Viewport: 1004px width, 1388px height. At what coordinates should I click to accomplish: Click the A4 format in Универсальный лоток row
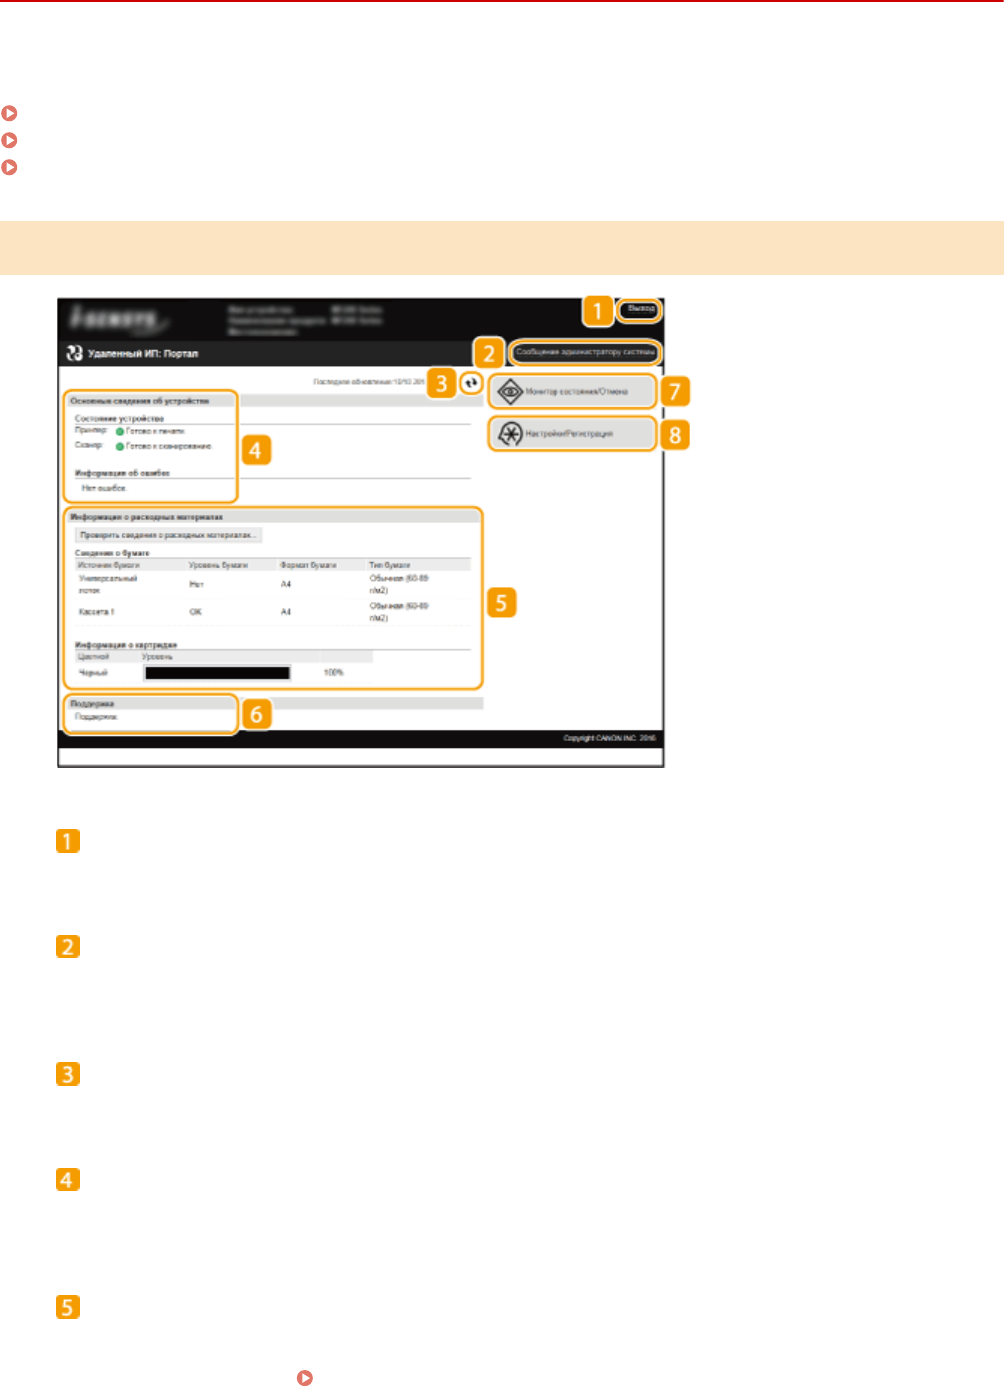point(286,584)
